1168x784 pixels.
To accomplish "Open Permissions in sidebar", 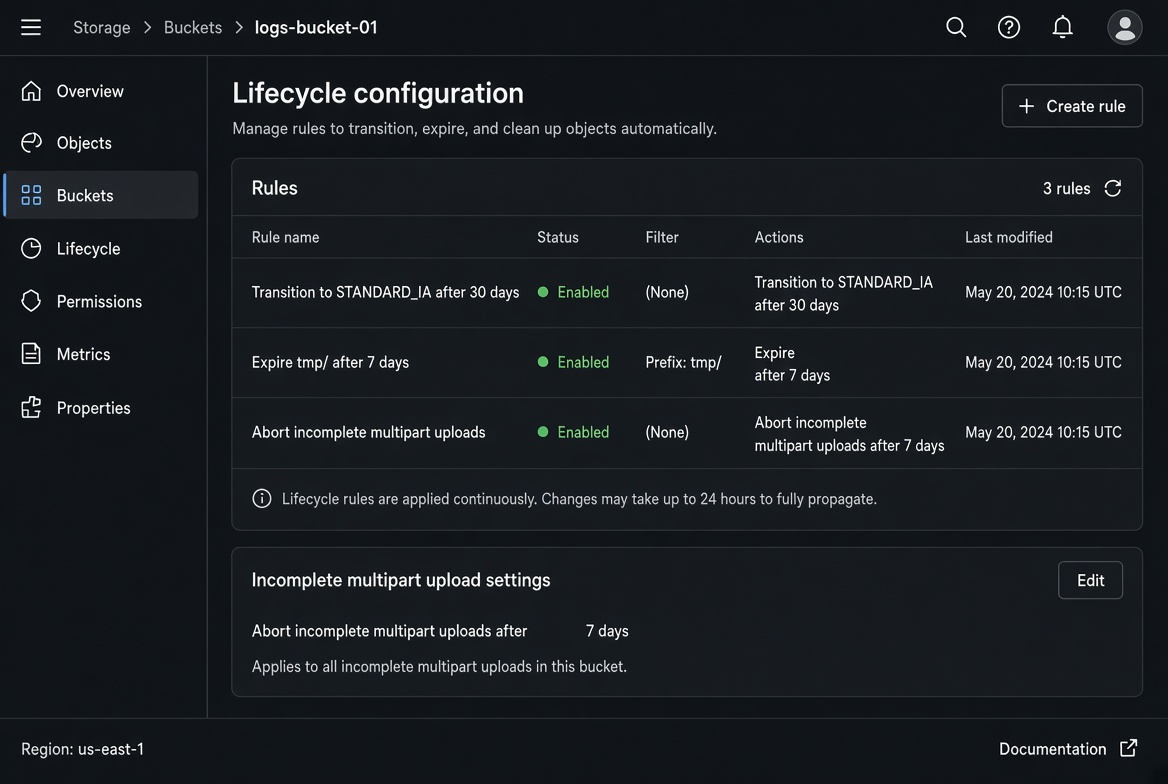I will 99,301.
